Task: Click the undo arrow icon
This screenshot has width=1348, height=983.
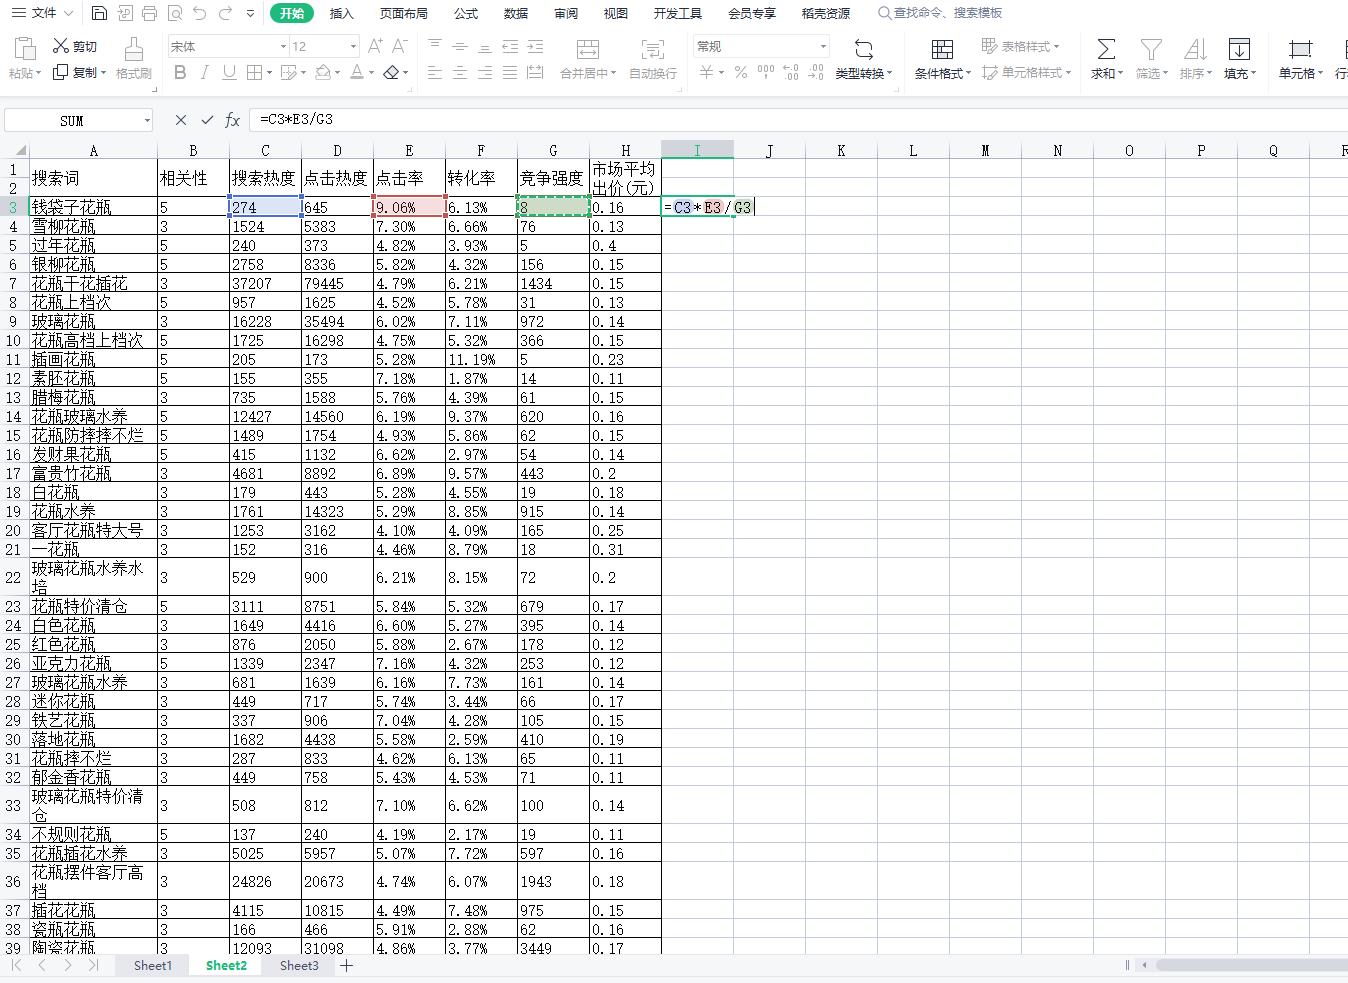Action: (x=200, y=13)
